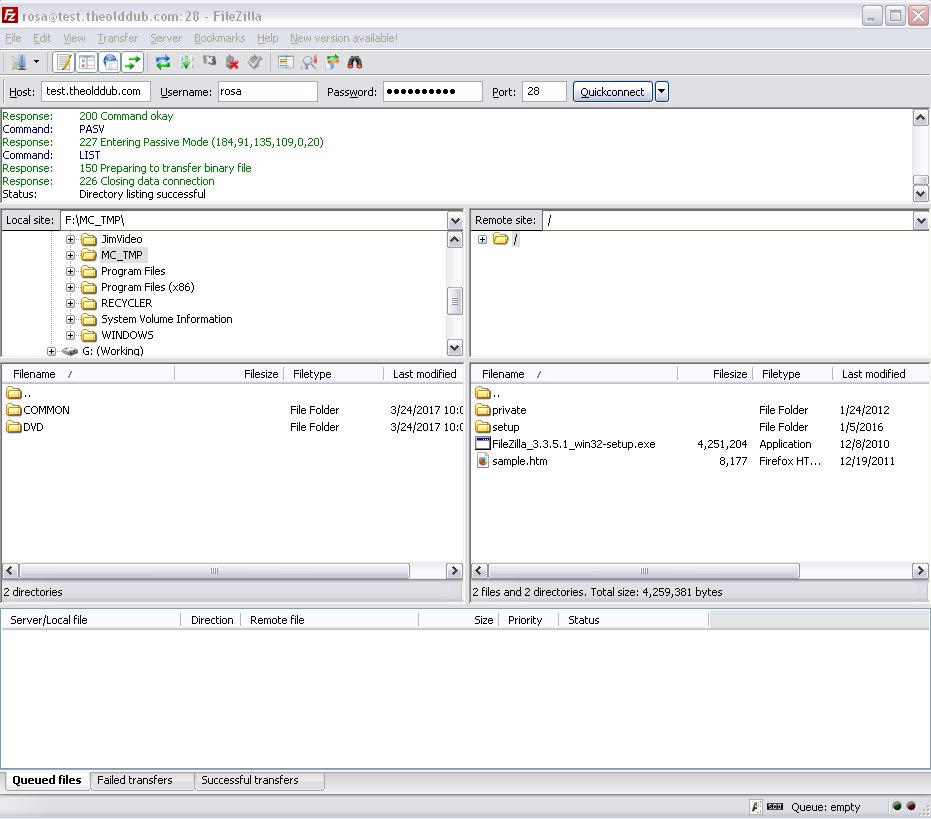Click the binoculars search remote files icon
The width and height of the screenshot is (931, 819).
coord(354,62)
